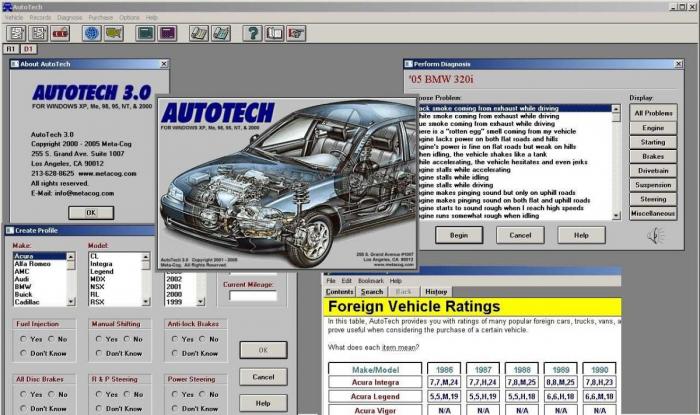
Task: Switch to the R1 tab
Action: click(11, 49)
